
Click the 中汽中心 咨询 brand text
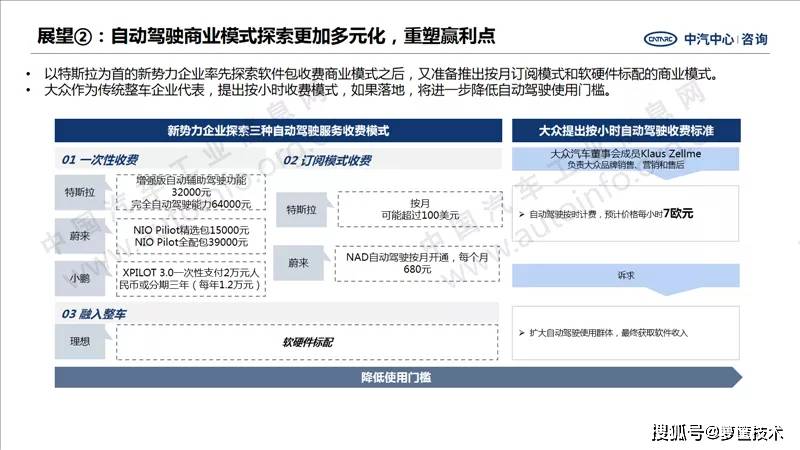tap(726, 39)
